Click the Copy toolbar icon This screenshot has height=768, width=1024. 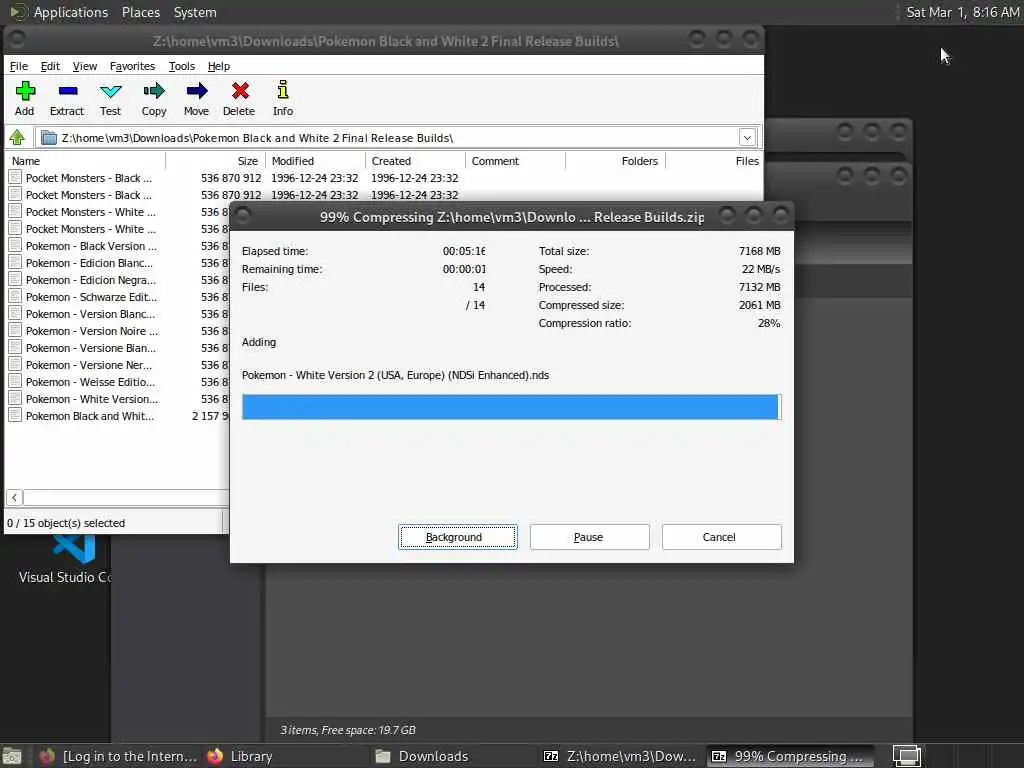(154, 99)
